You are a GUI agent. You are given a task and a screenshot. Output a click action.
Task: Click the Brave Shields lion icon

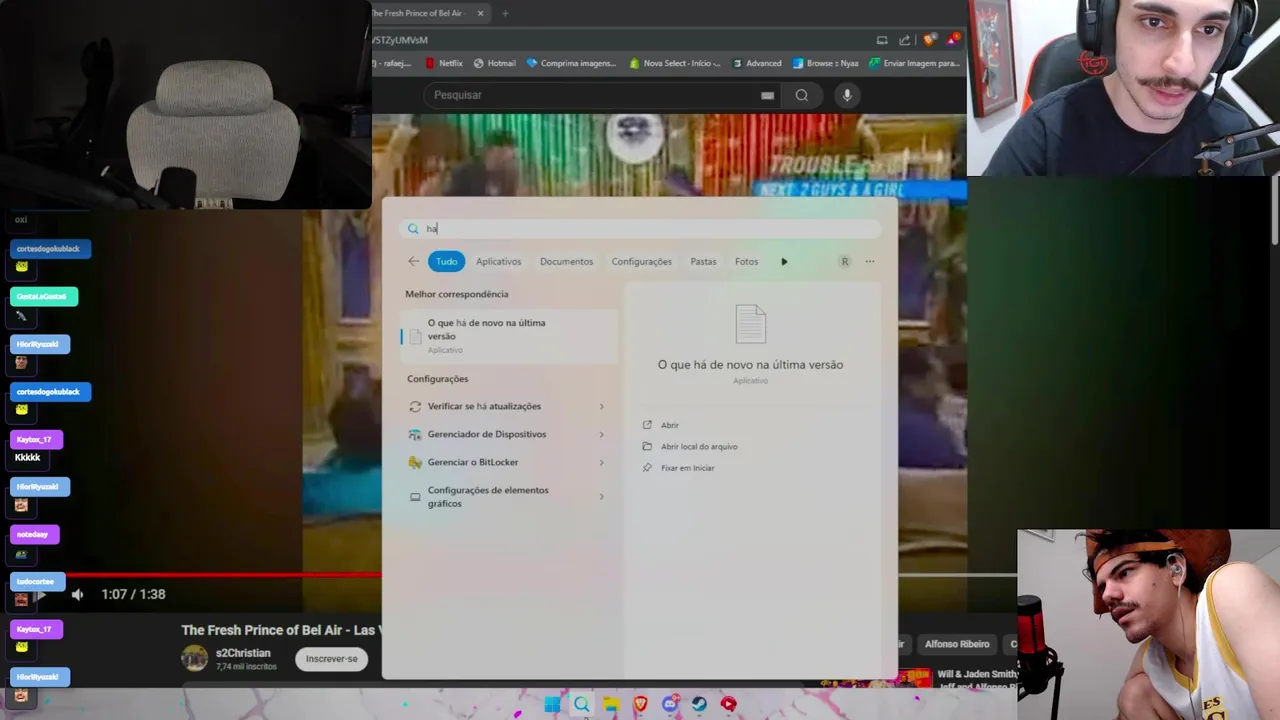pyautogui.click(x=930, y=40)
